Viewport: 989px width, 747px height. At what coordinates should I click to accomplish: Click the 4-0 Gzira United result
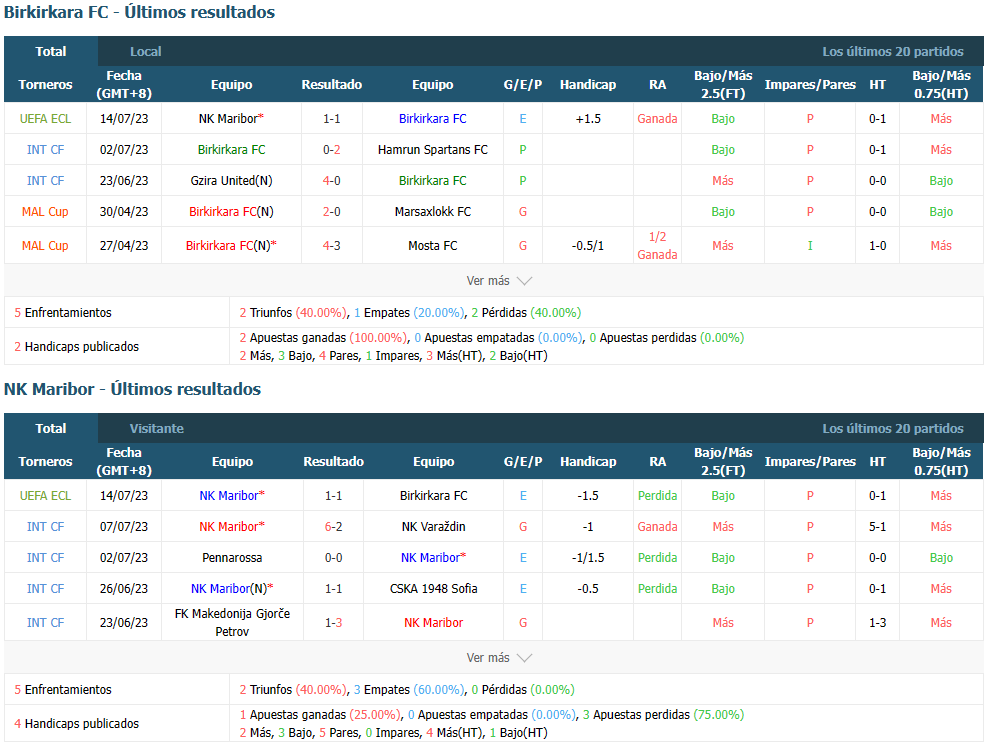pos(332,180)
